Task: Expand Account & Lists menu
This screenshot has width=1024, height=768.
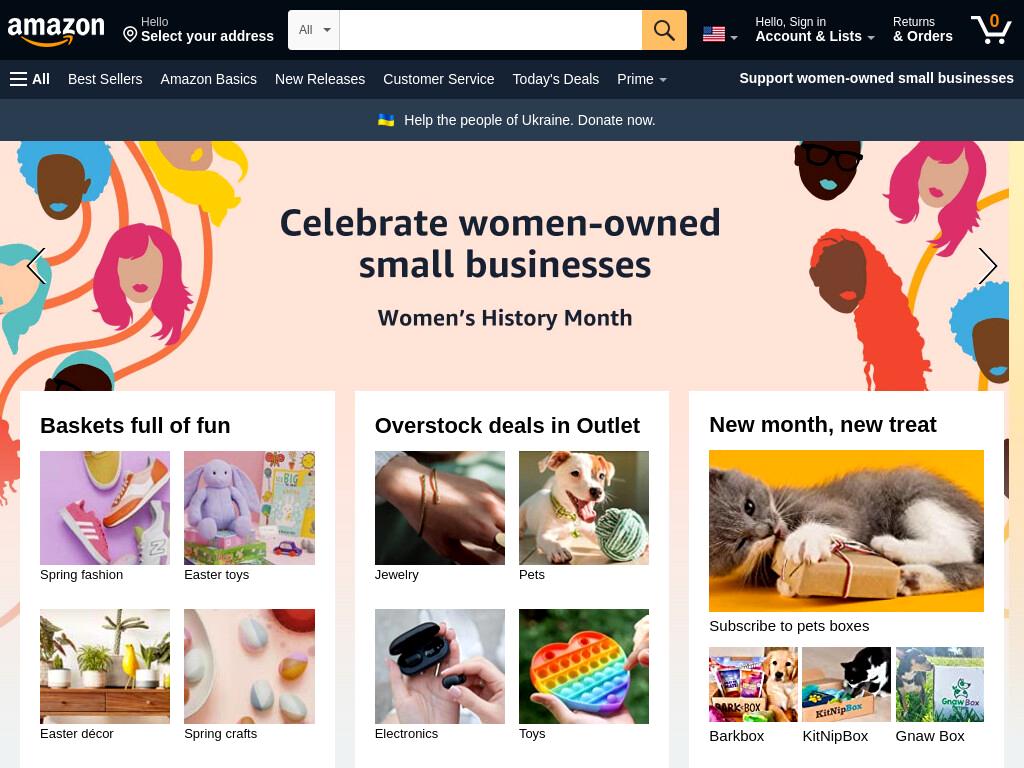Action: 814,29
